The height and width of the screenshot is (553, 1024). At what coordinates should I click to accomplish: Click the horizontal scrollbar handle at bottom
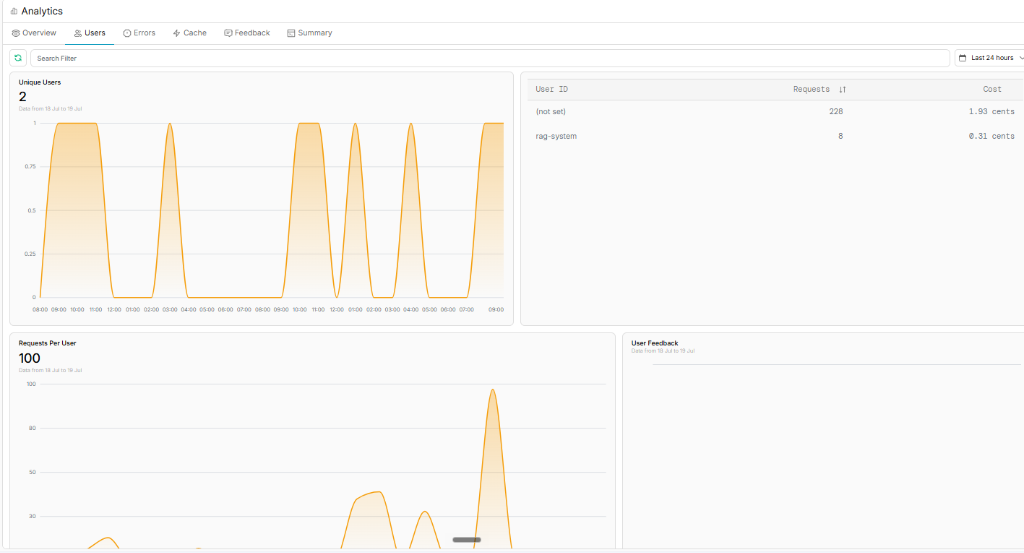(467, 540)
